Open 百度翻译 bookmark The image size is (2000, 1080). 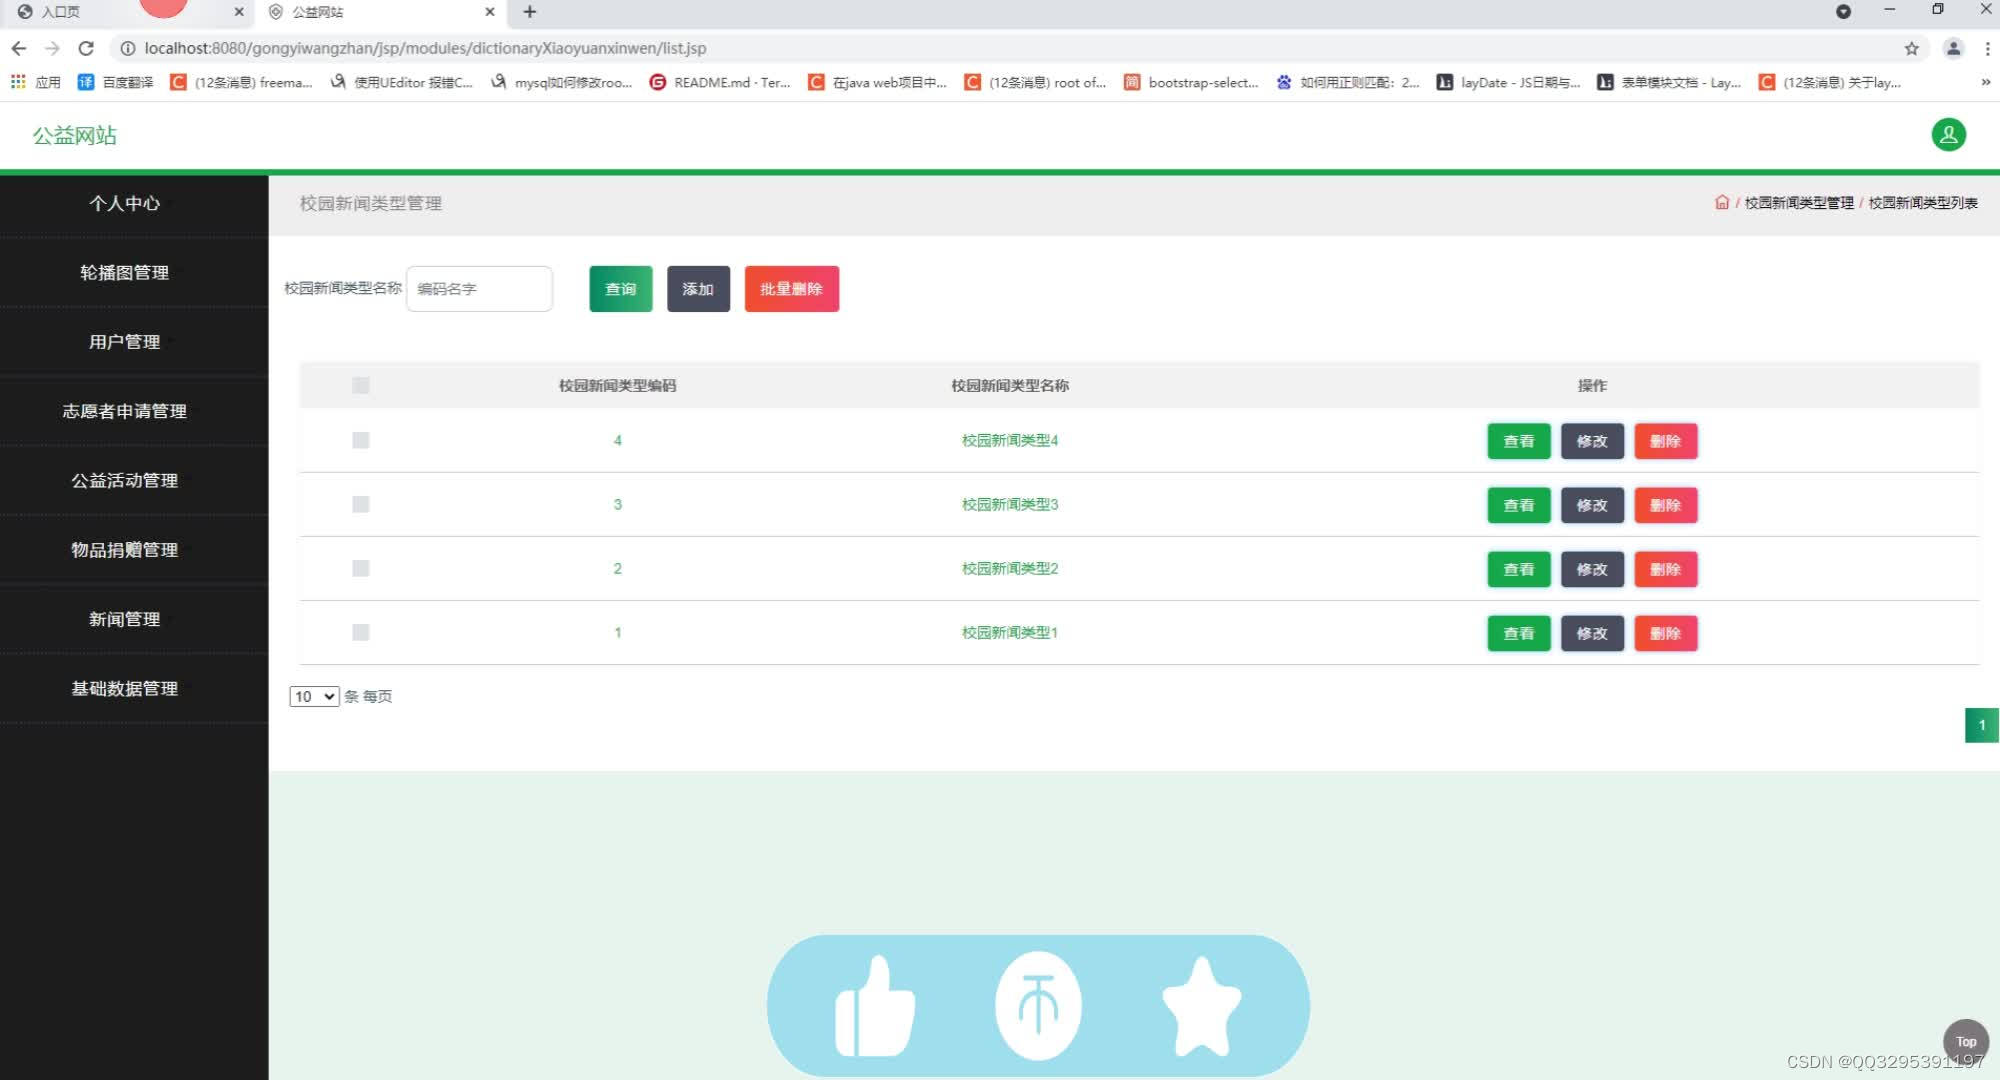(116, 82)
